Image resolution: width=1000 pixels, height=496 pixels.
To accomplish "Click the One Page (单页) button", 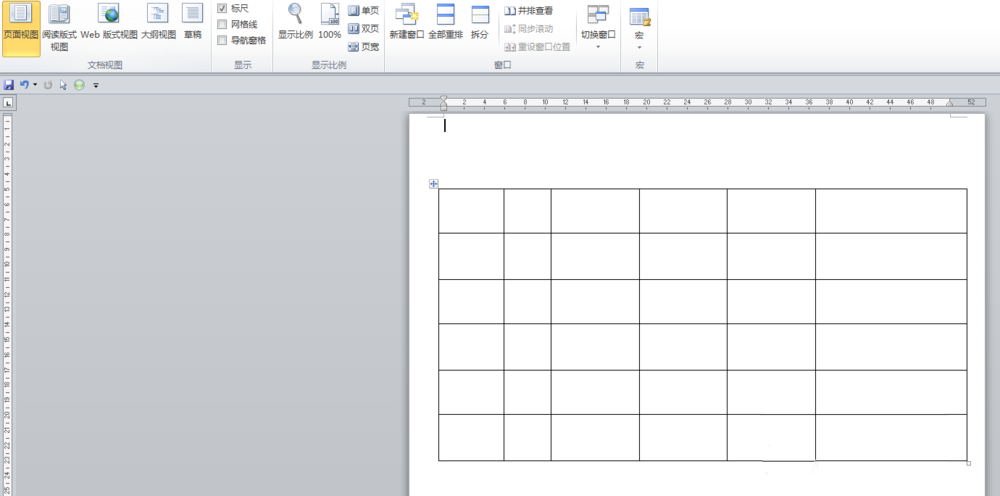I will [364, 11].
